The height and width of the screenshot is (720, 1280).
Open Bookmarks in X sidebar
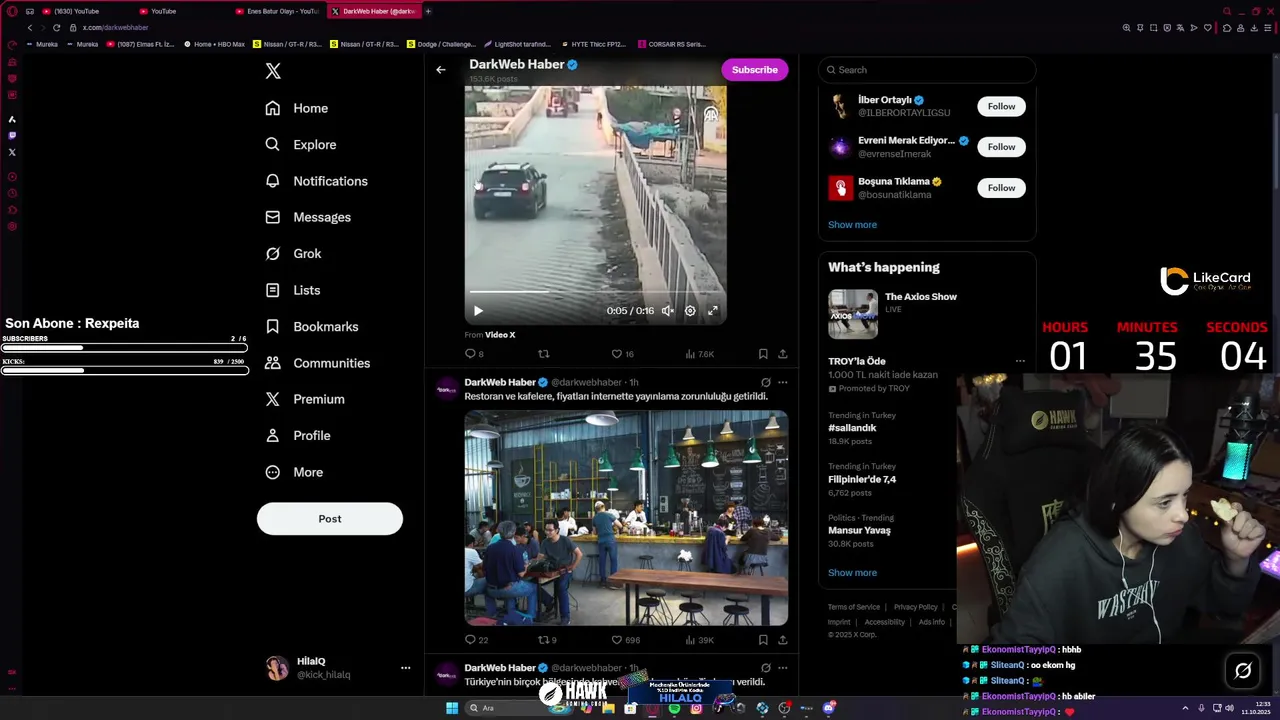312,327
